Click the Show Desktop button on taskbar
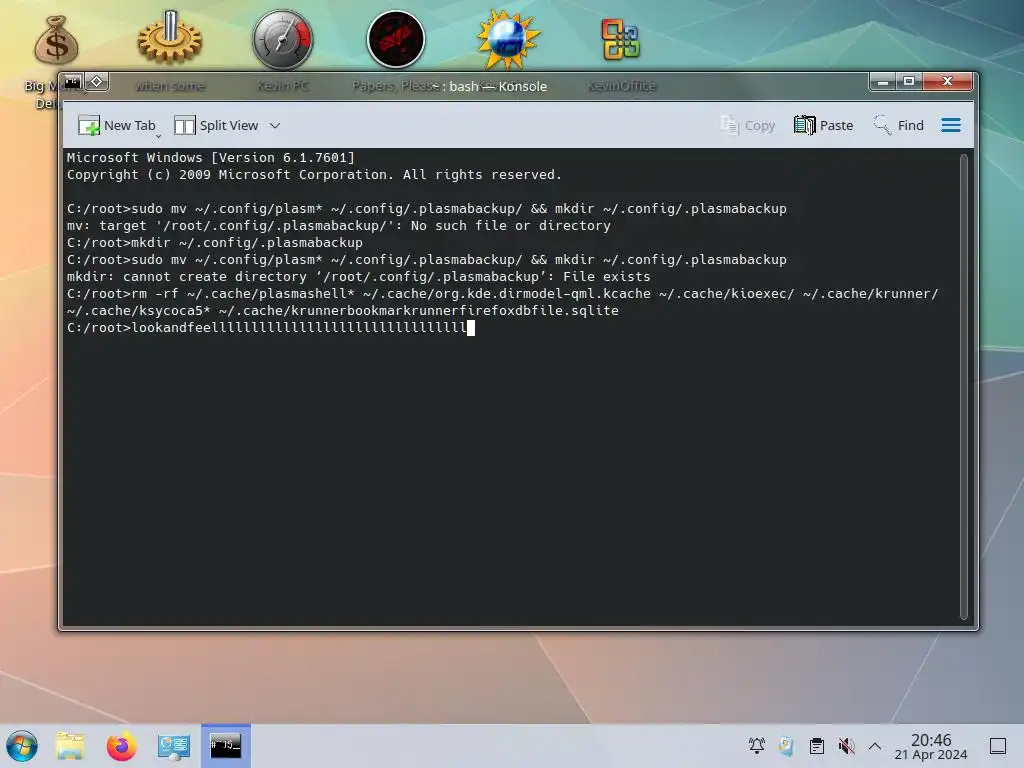The width and height of the screenshot is (1024, 768). coord(998,746)
